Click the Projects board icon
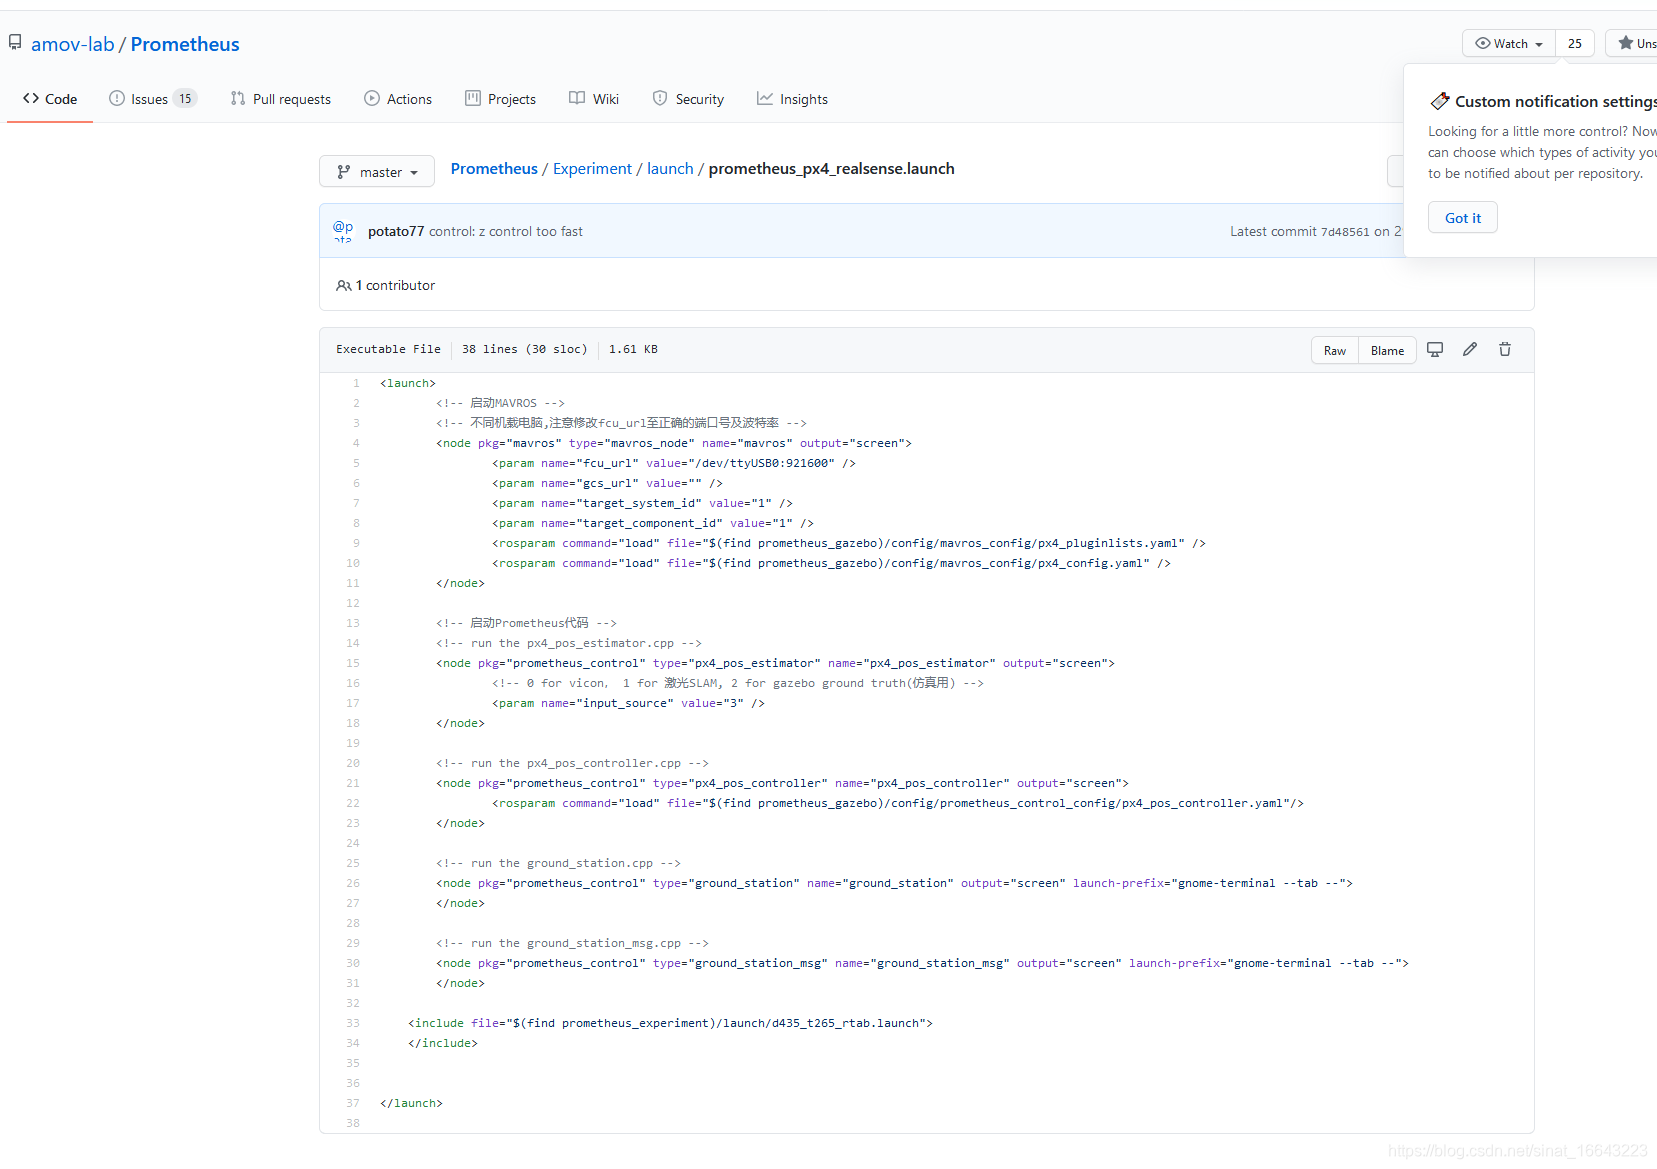 pyautogui.click(x=473, y=98)
